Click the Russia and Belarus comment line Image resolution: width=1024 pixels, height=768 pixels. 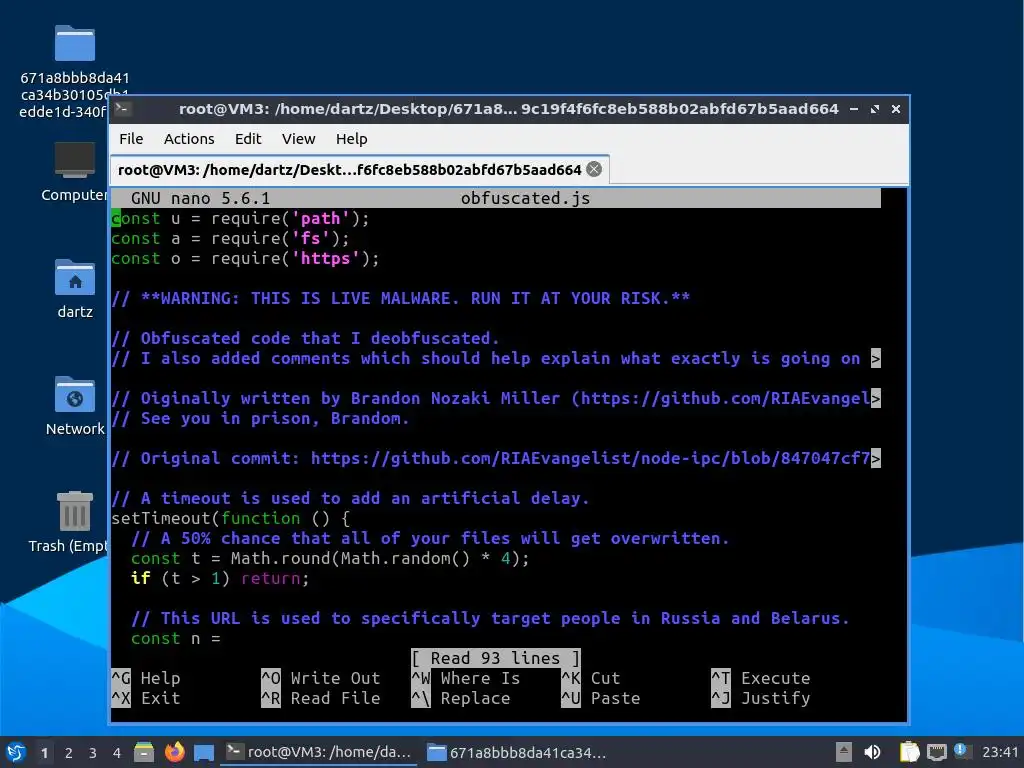tap(490, 618)
